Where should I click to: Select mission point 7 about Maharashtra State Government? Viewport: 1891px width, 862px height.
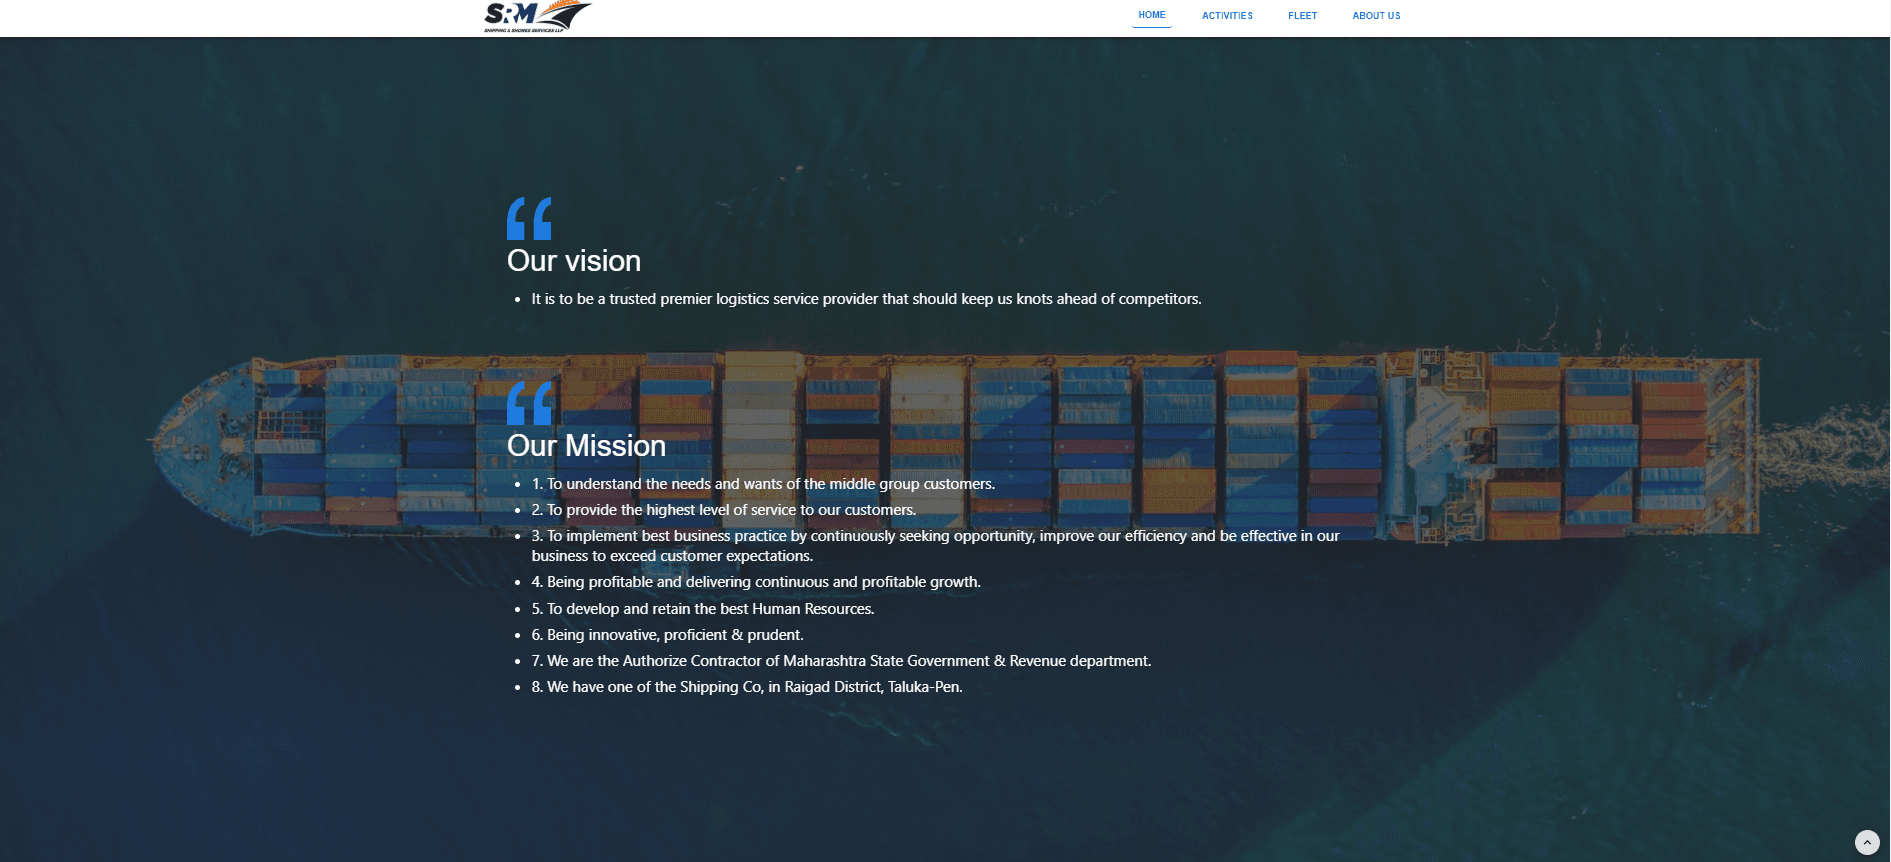(841, 661)
